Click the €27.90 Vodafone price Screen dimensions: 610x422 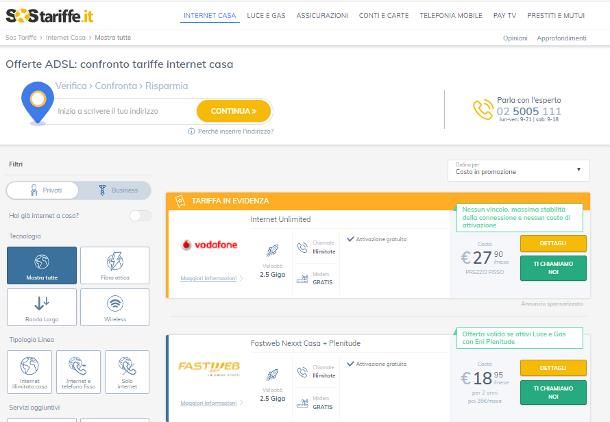click(x=484, y=258)
